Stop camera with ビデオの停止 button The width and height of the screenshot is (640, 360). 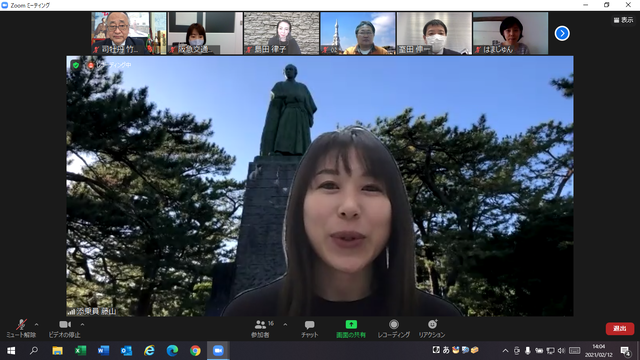point(64,329)
